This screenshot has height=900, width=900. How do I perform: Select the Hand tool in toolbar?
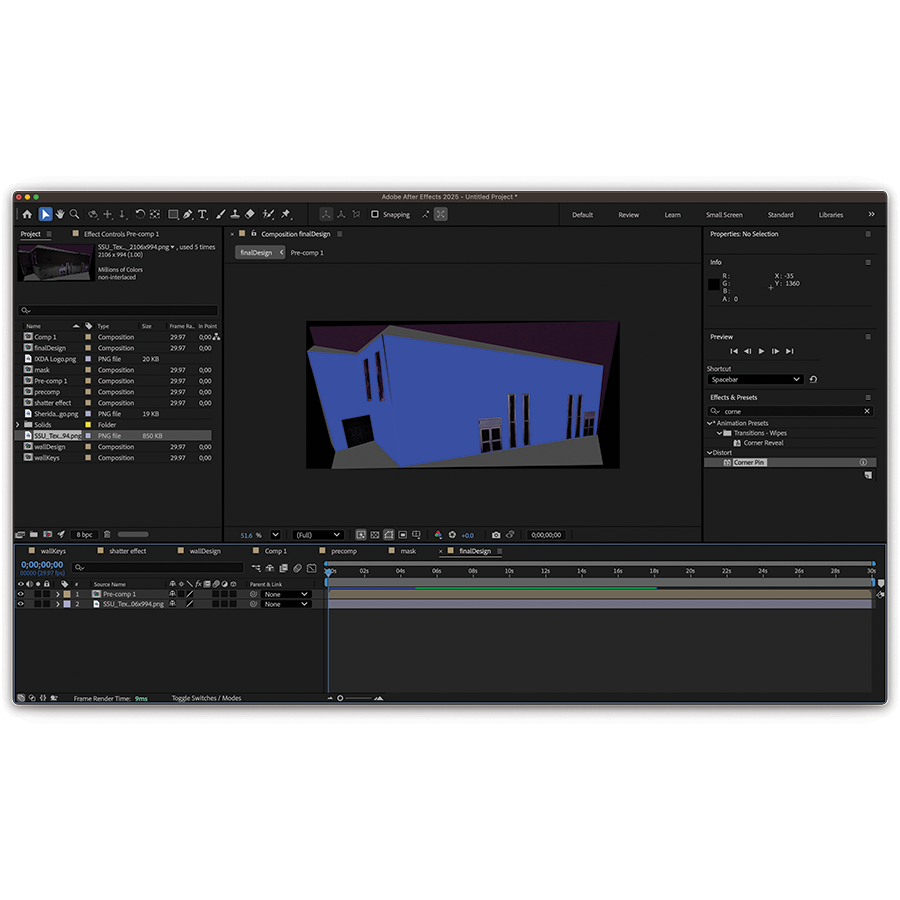click(60, 214)
